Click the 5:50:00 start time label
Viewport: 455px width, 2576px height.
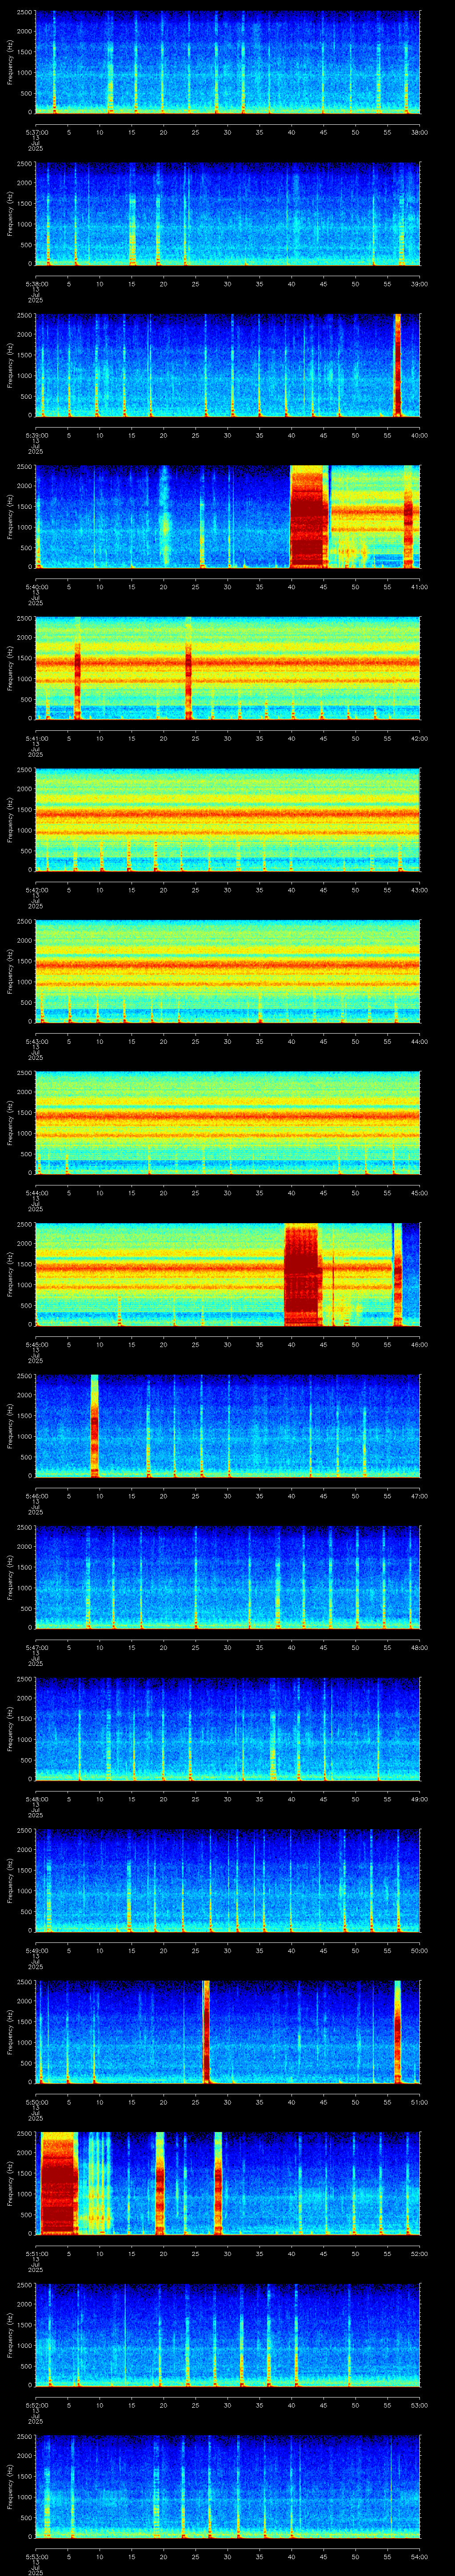(x=36, y=2102)
